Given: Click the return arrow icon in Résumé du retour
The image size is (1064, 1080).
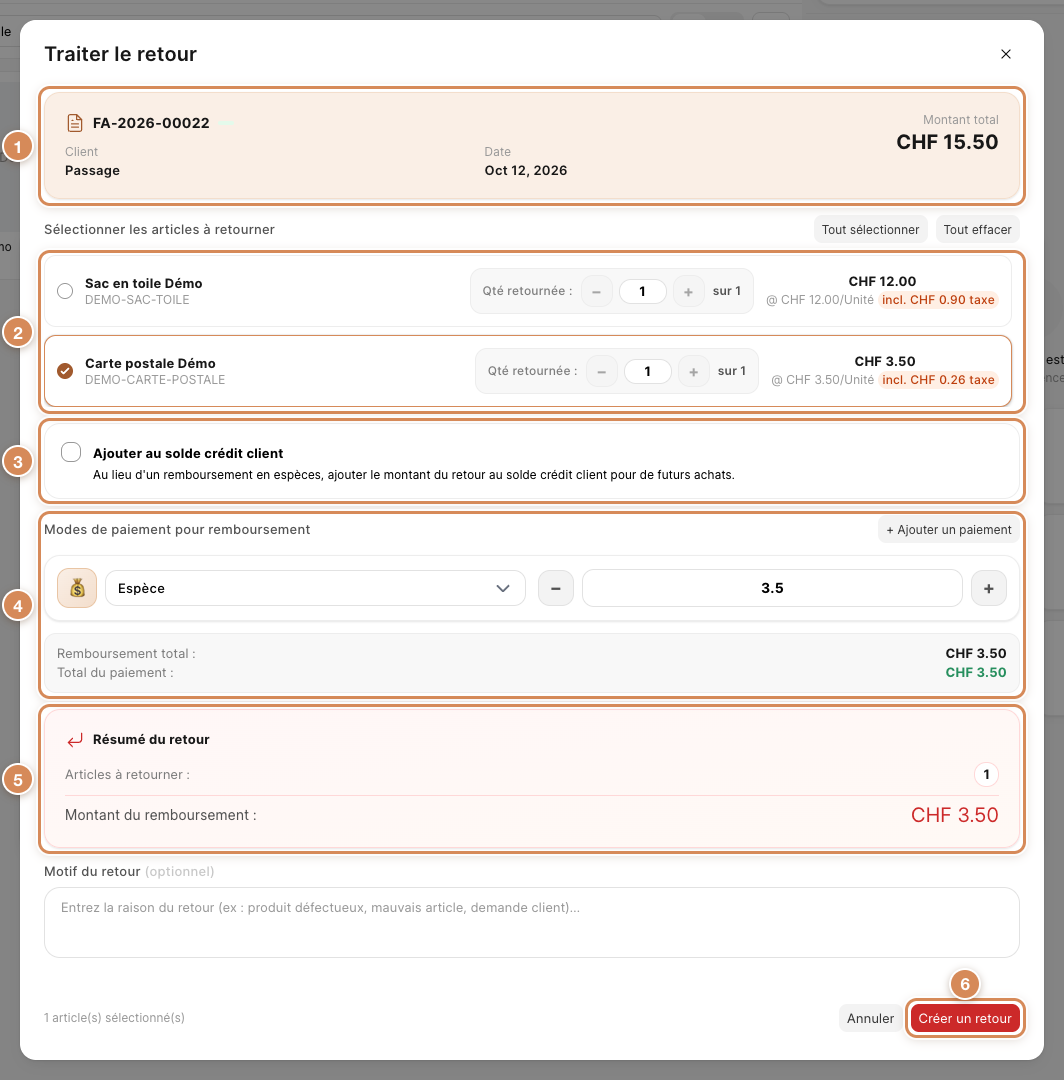Looking at the screenshot, I should 74,740.
